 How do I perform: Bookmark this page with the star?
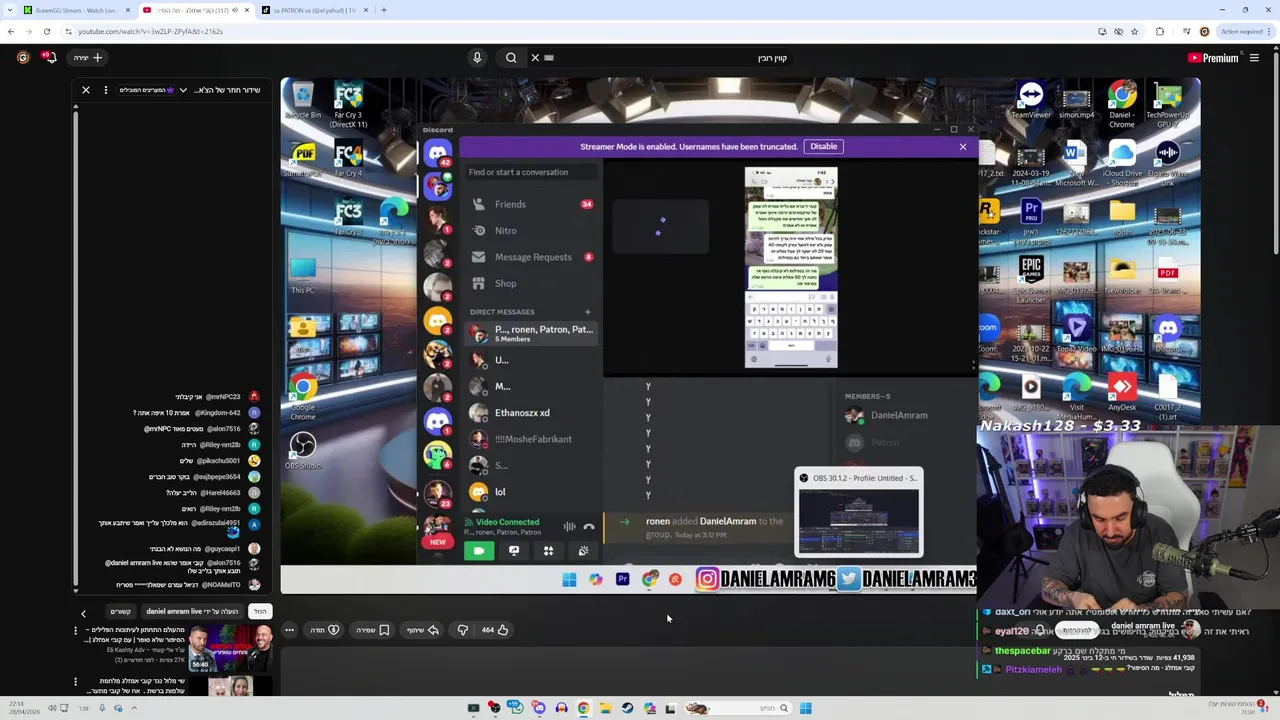[x=1134, y=31]
